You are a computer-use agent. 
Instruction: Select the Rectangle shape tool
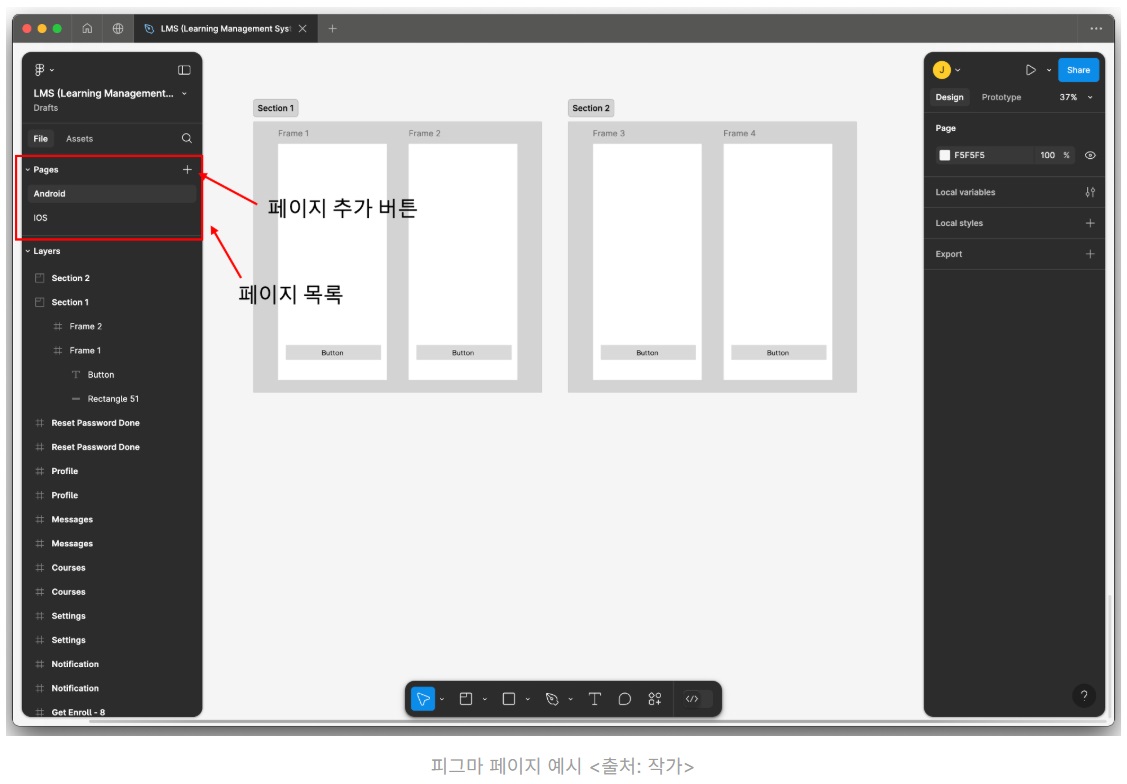[x=509, y=698]
